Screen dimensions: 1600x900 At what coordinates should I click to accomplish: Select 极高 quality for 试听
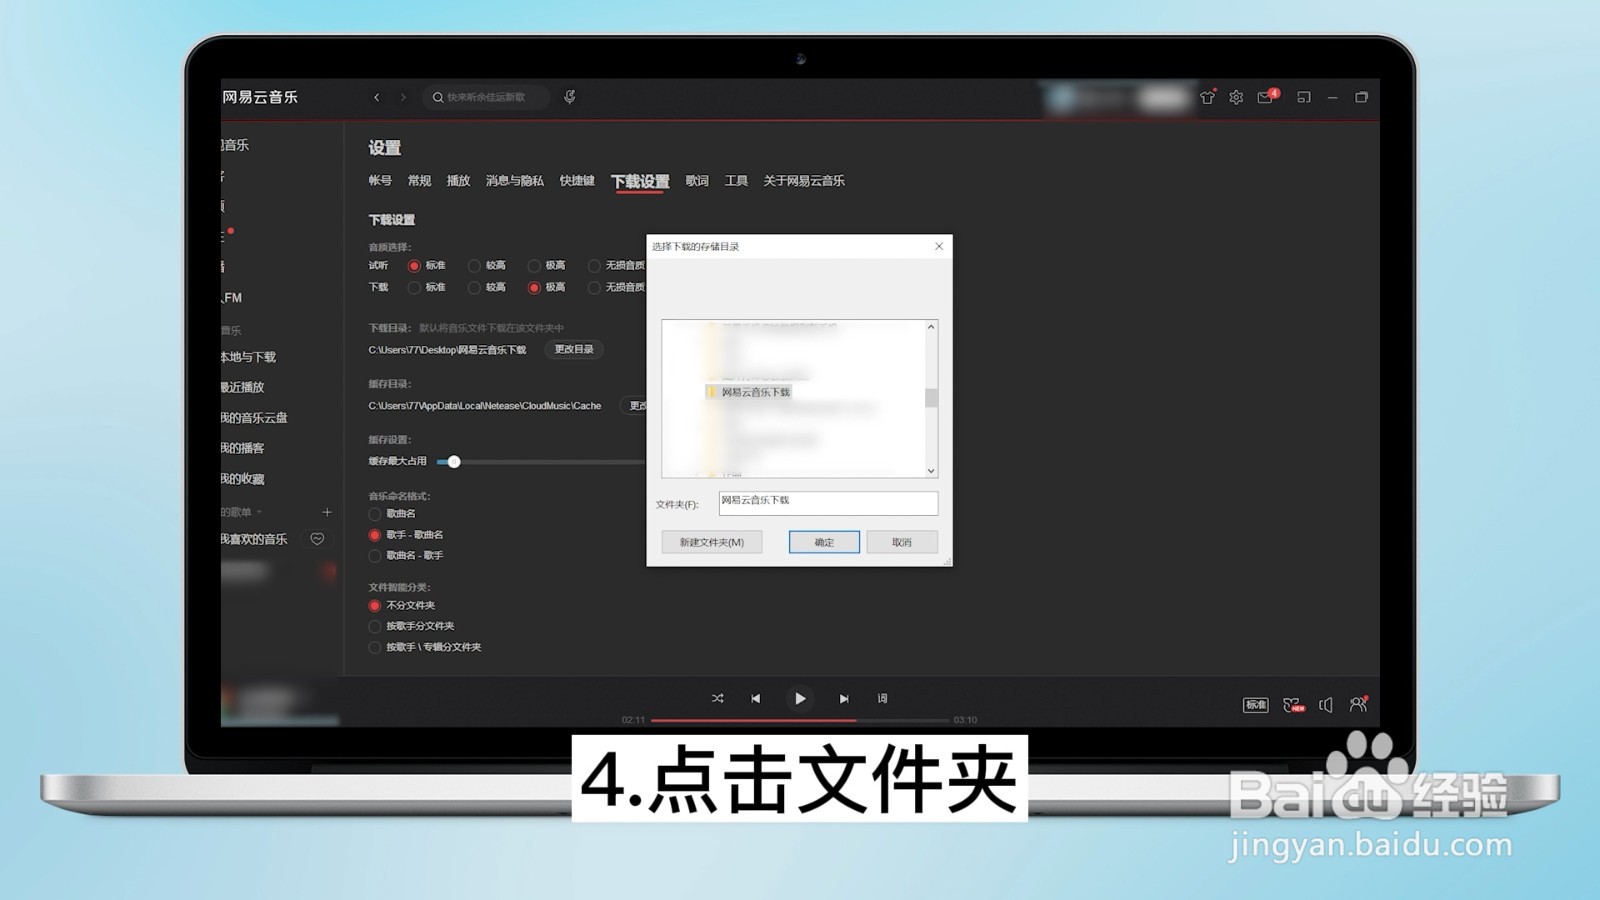(534, 266)
